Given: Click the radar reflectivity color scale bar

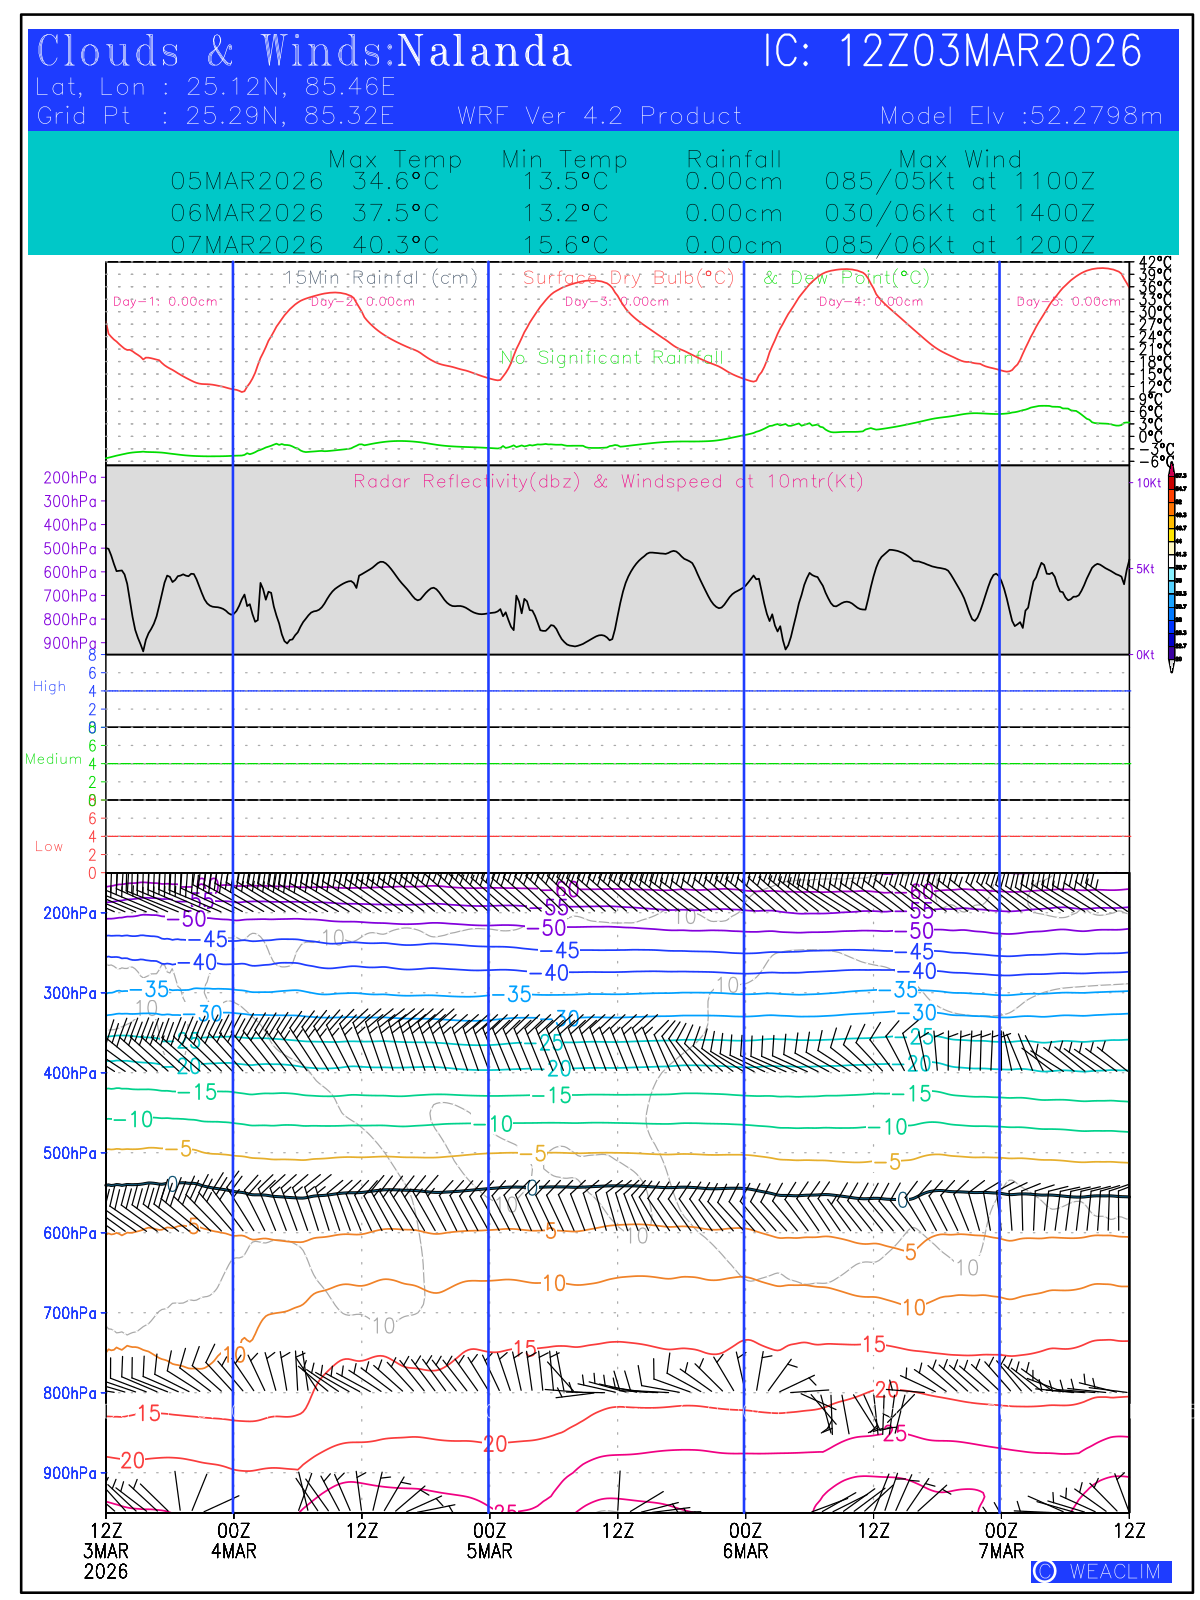Looking at the screenshot, I should pyautogui.click(x=1173, y=570).
